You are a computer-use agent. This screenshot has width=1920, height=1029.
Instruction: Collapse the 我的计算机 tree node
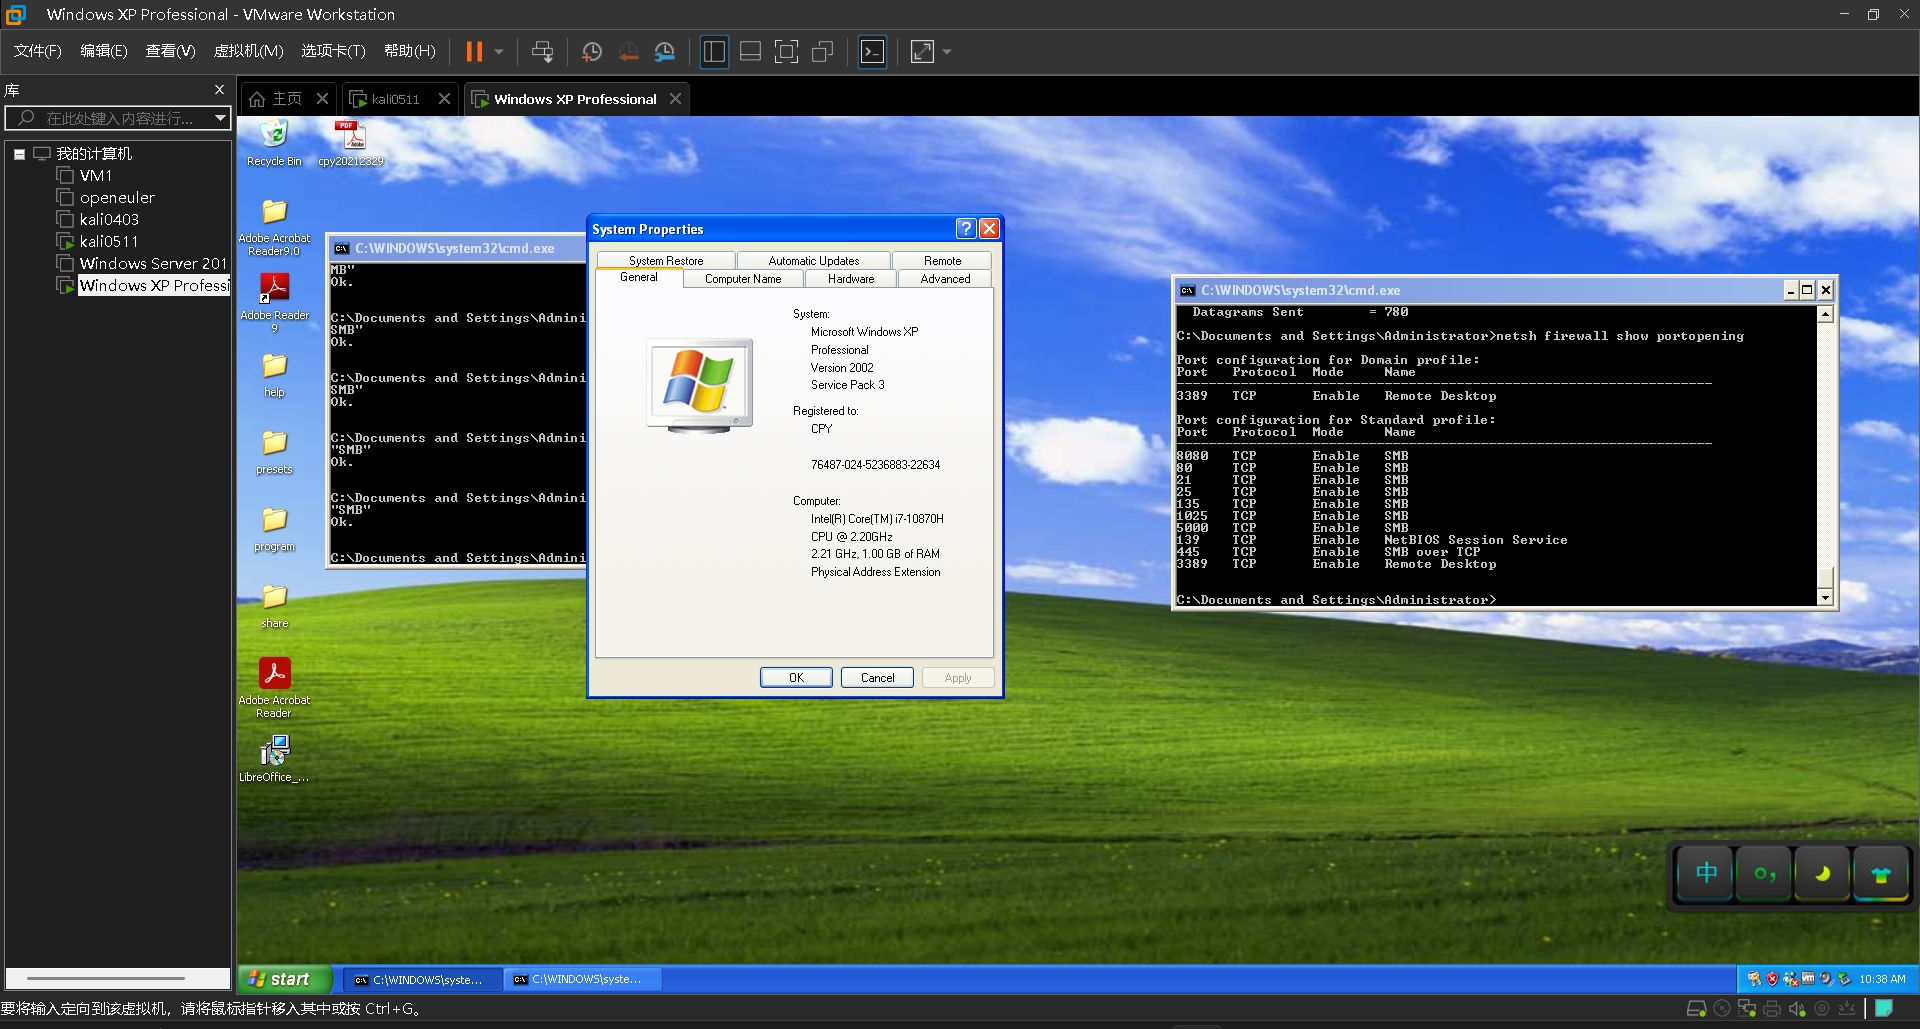click(19, 154)
